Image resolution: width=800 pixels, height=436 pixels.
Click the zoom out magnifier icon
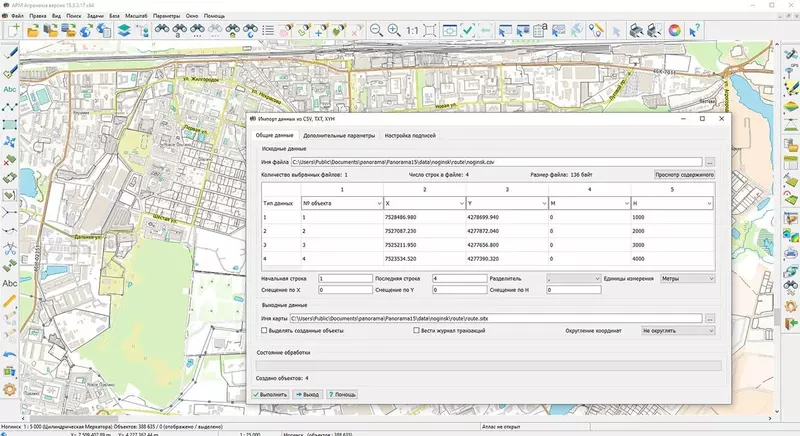(x=377, y=31)
